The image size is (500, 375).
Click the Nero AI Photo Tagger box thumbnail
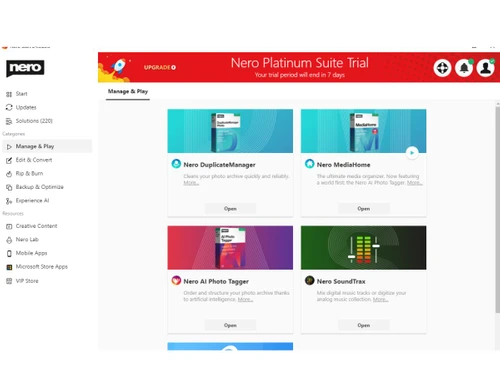coord(230,248)
